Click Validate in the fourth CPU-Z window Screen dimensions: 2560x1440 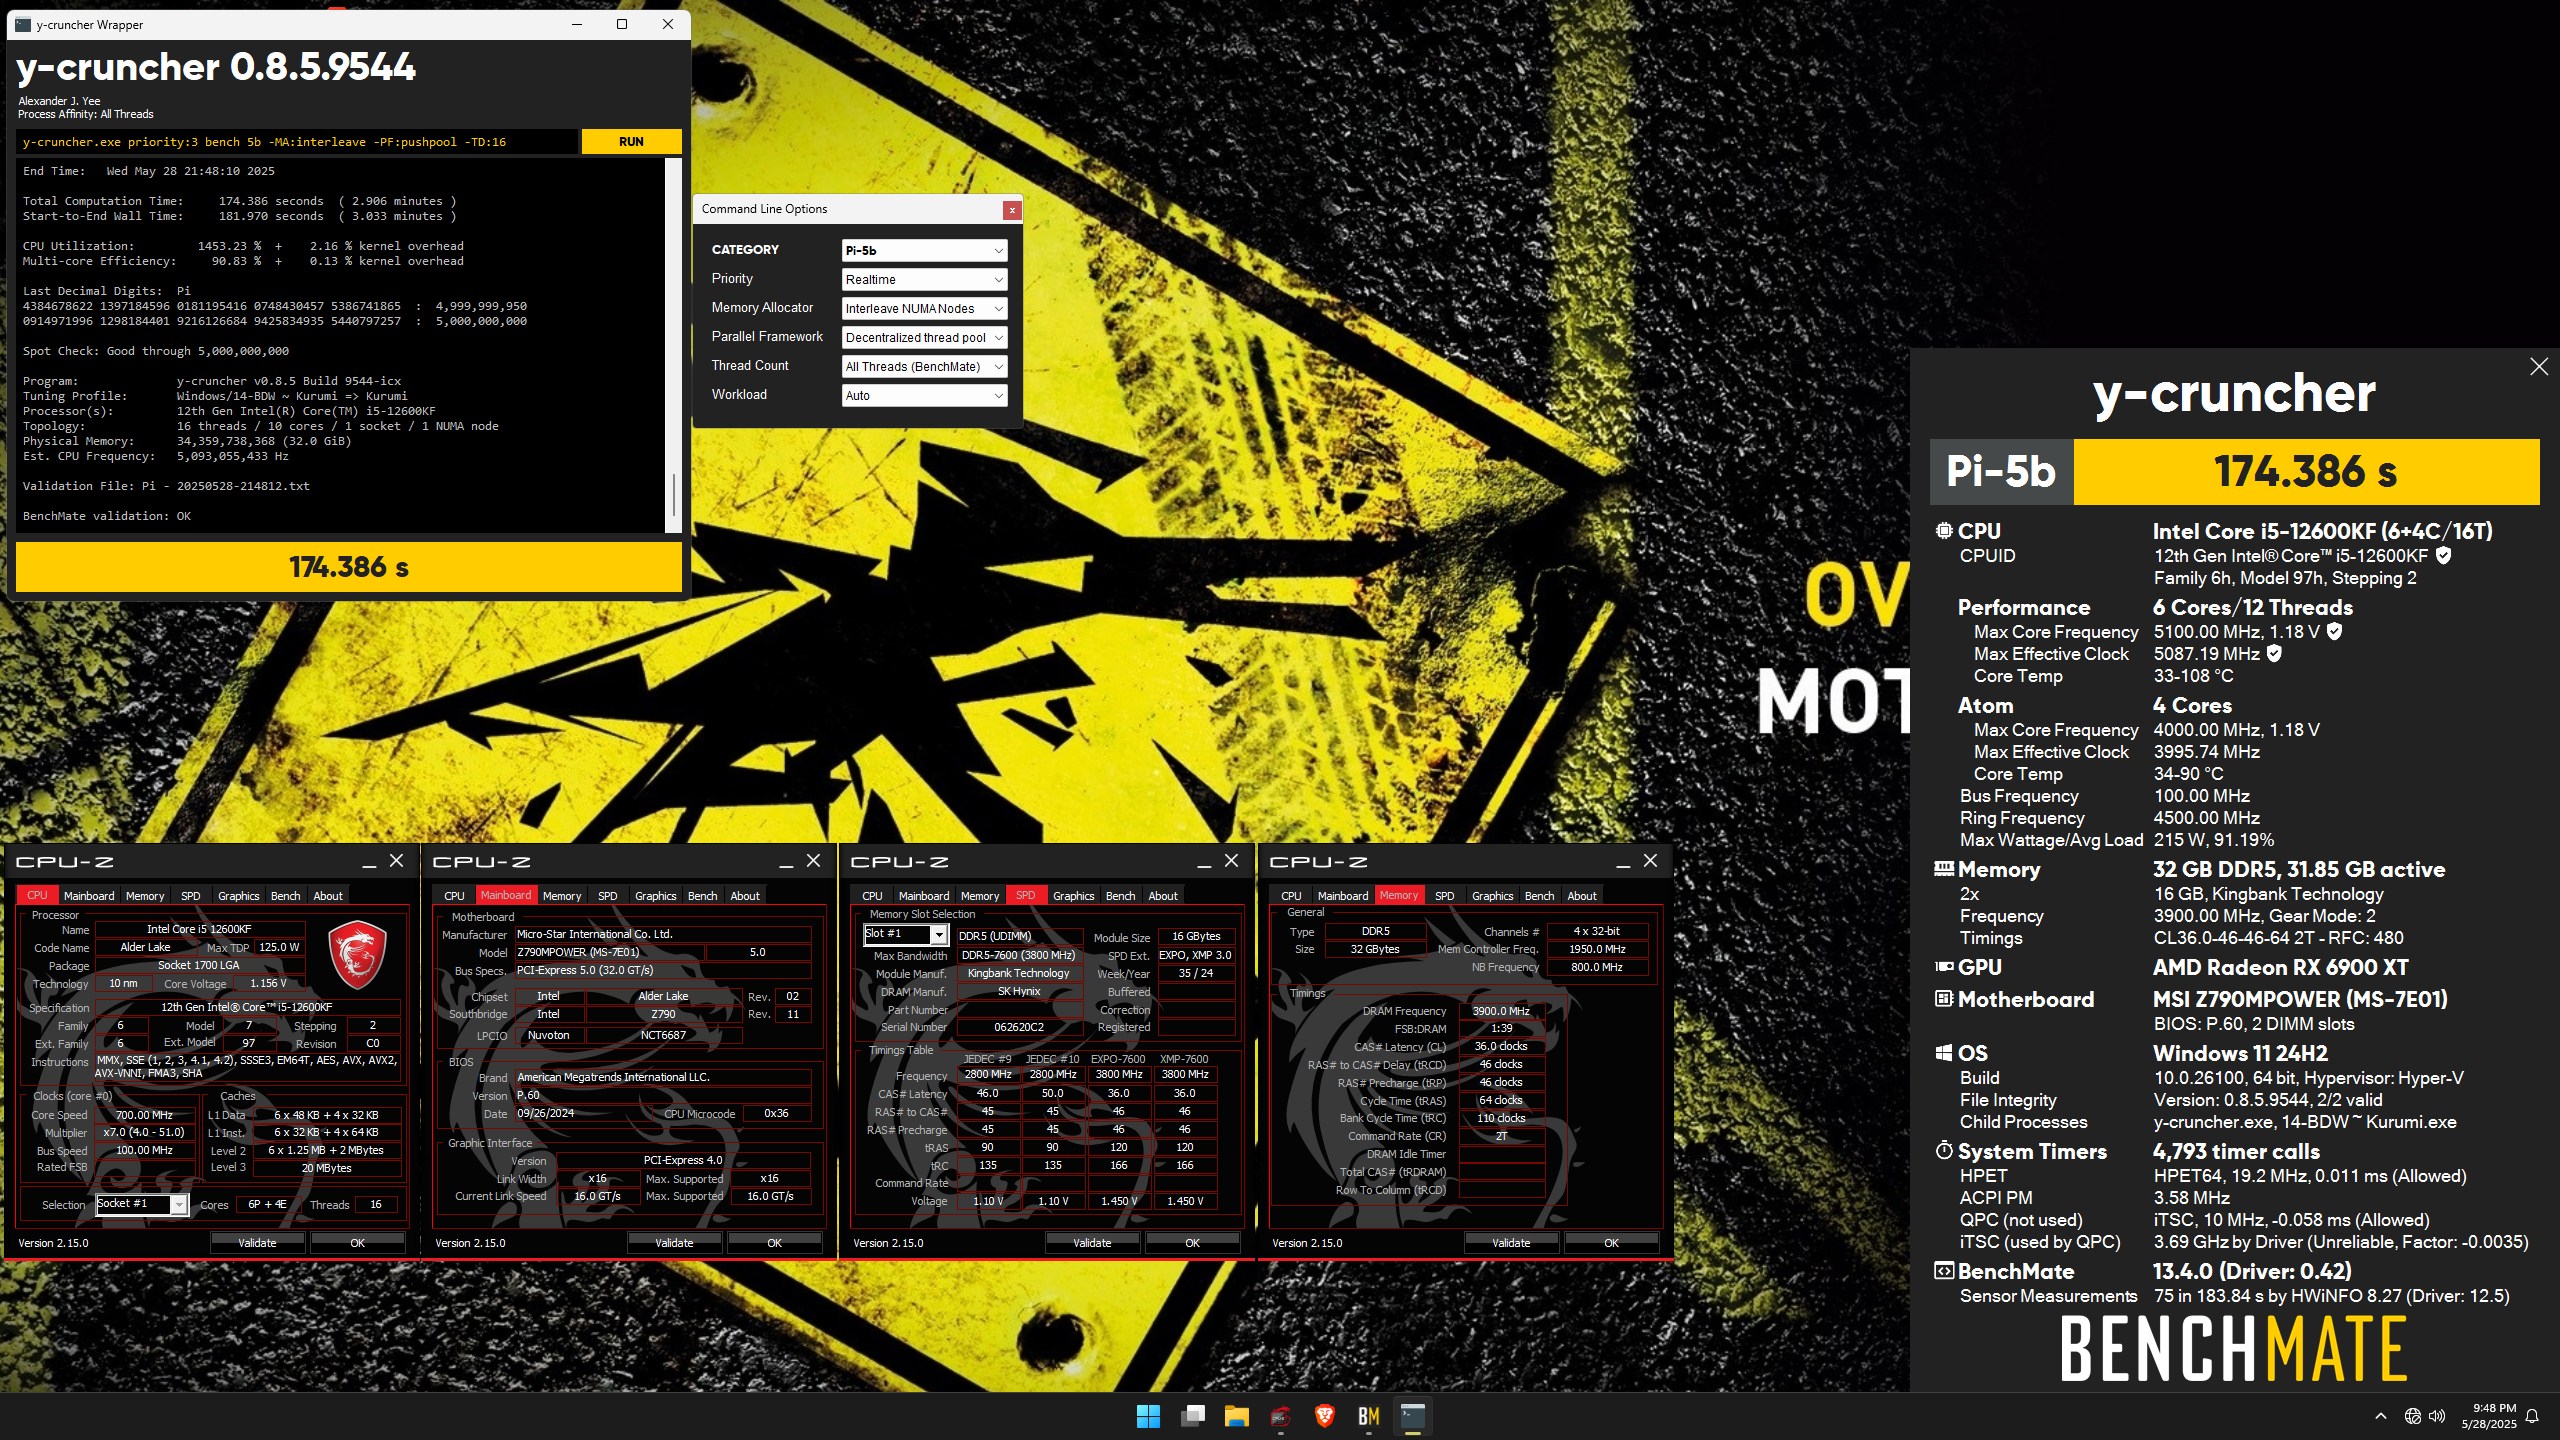(1511, 1243)
